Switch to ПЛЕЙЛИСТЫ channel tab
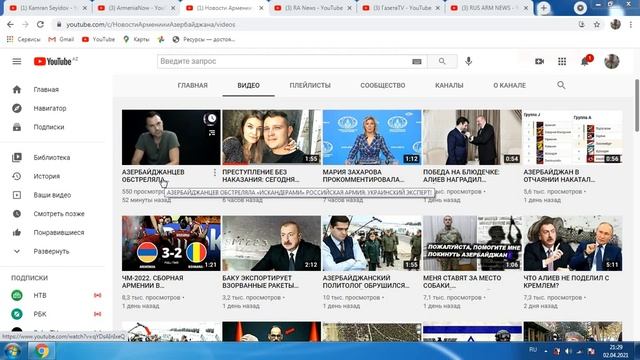Image resolution: width=640 pixels, height=360 pixels. (x=310, y=85)
